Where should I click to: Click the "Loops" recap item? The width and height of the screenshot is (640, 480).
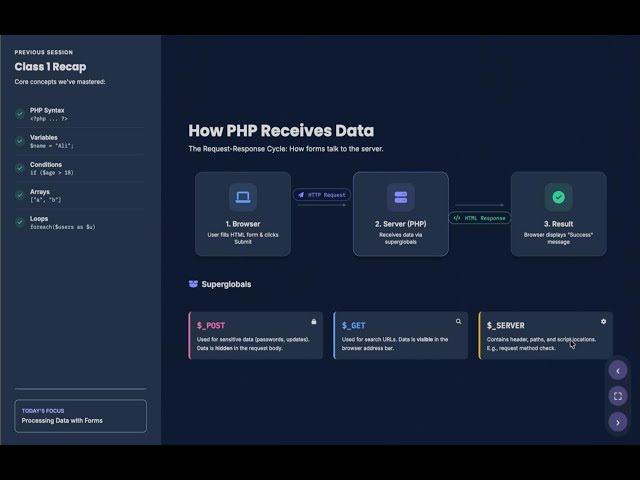39,219
